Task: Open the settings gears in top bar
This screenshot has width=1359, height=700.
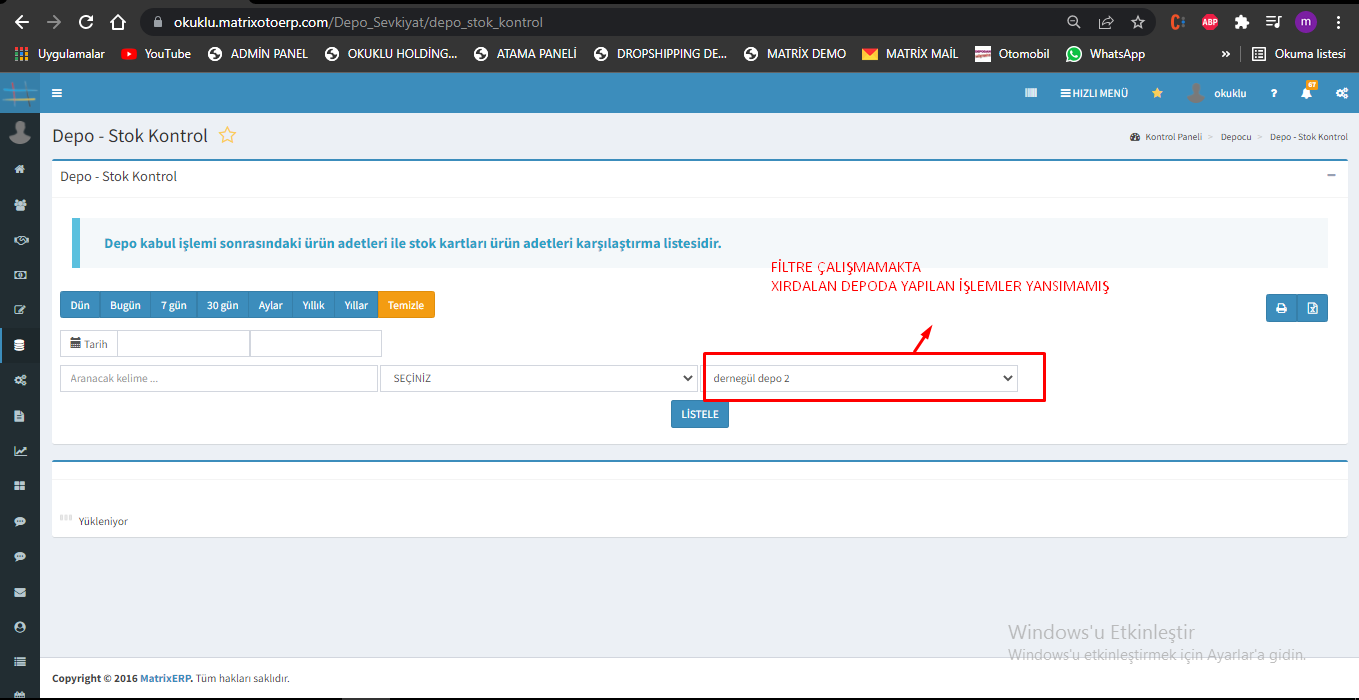Action: pos(1342,93)
